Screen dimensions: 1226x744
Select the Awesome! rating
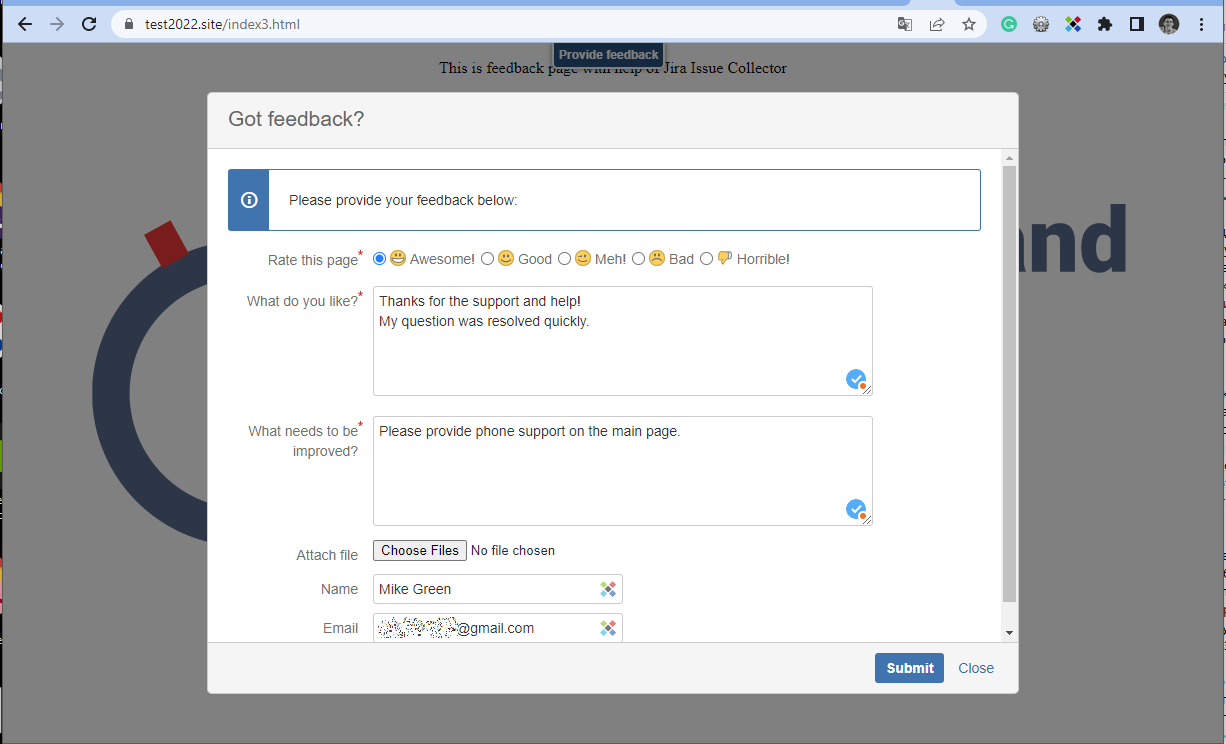[x=379, y=259]
